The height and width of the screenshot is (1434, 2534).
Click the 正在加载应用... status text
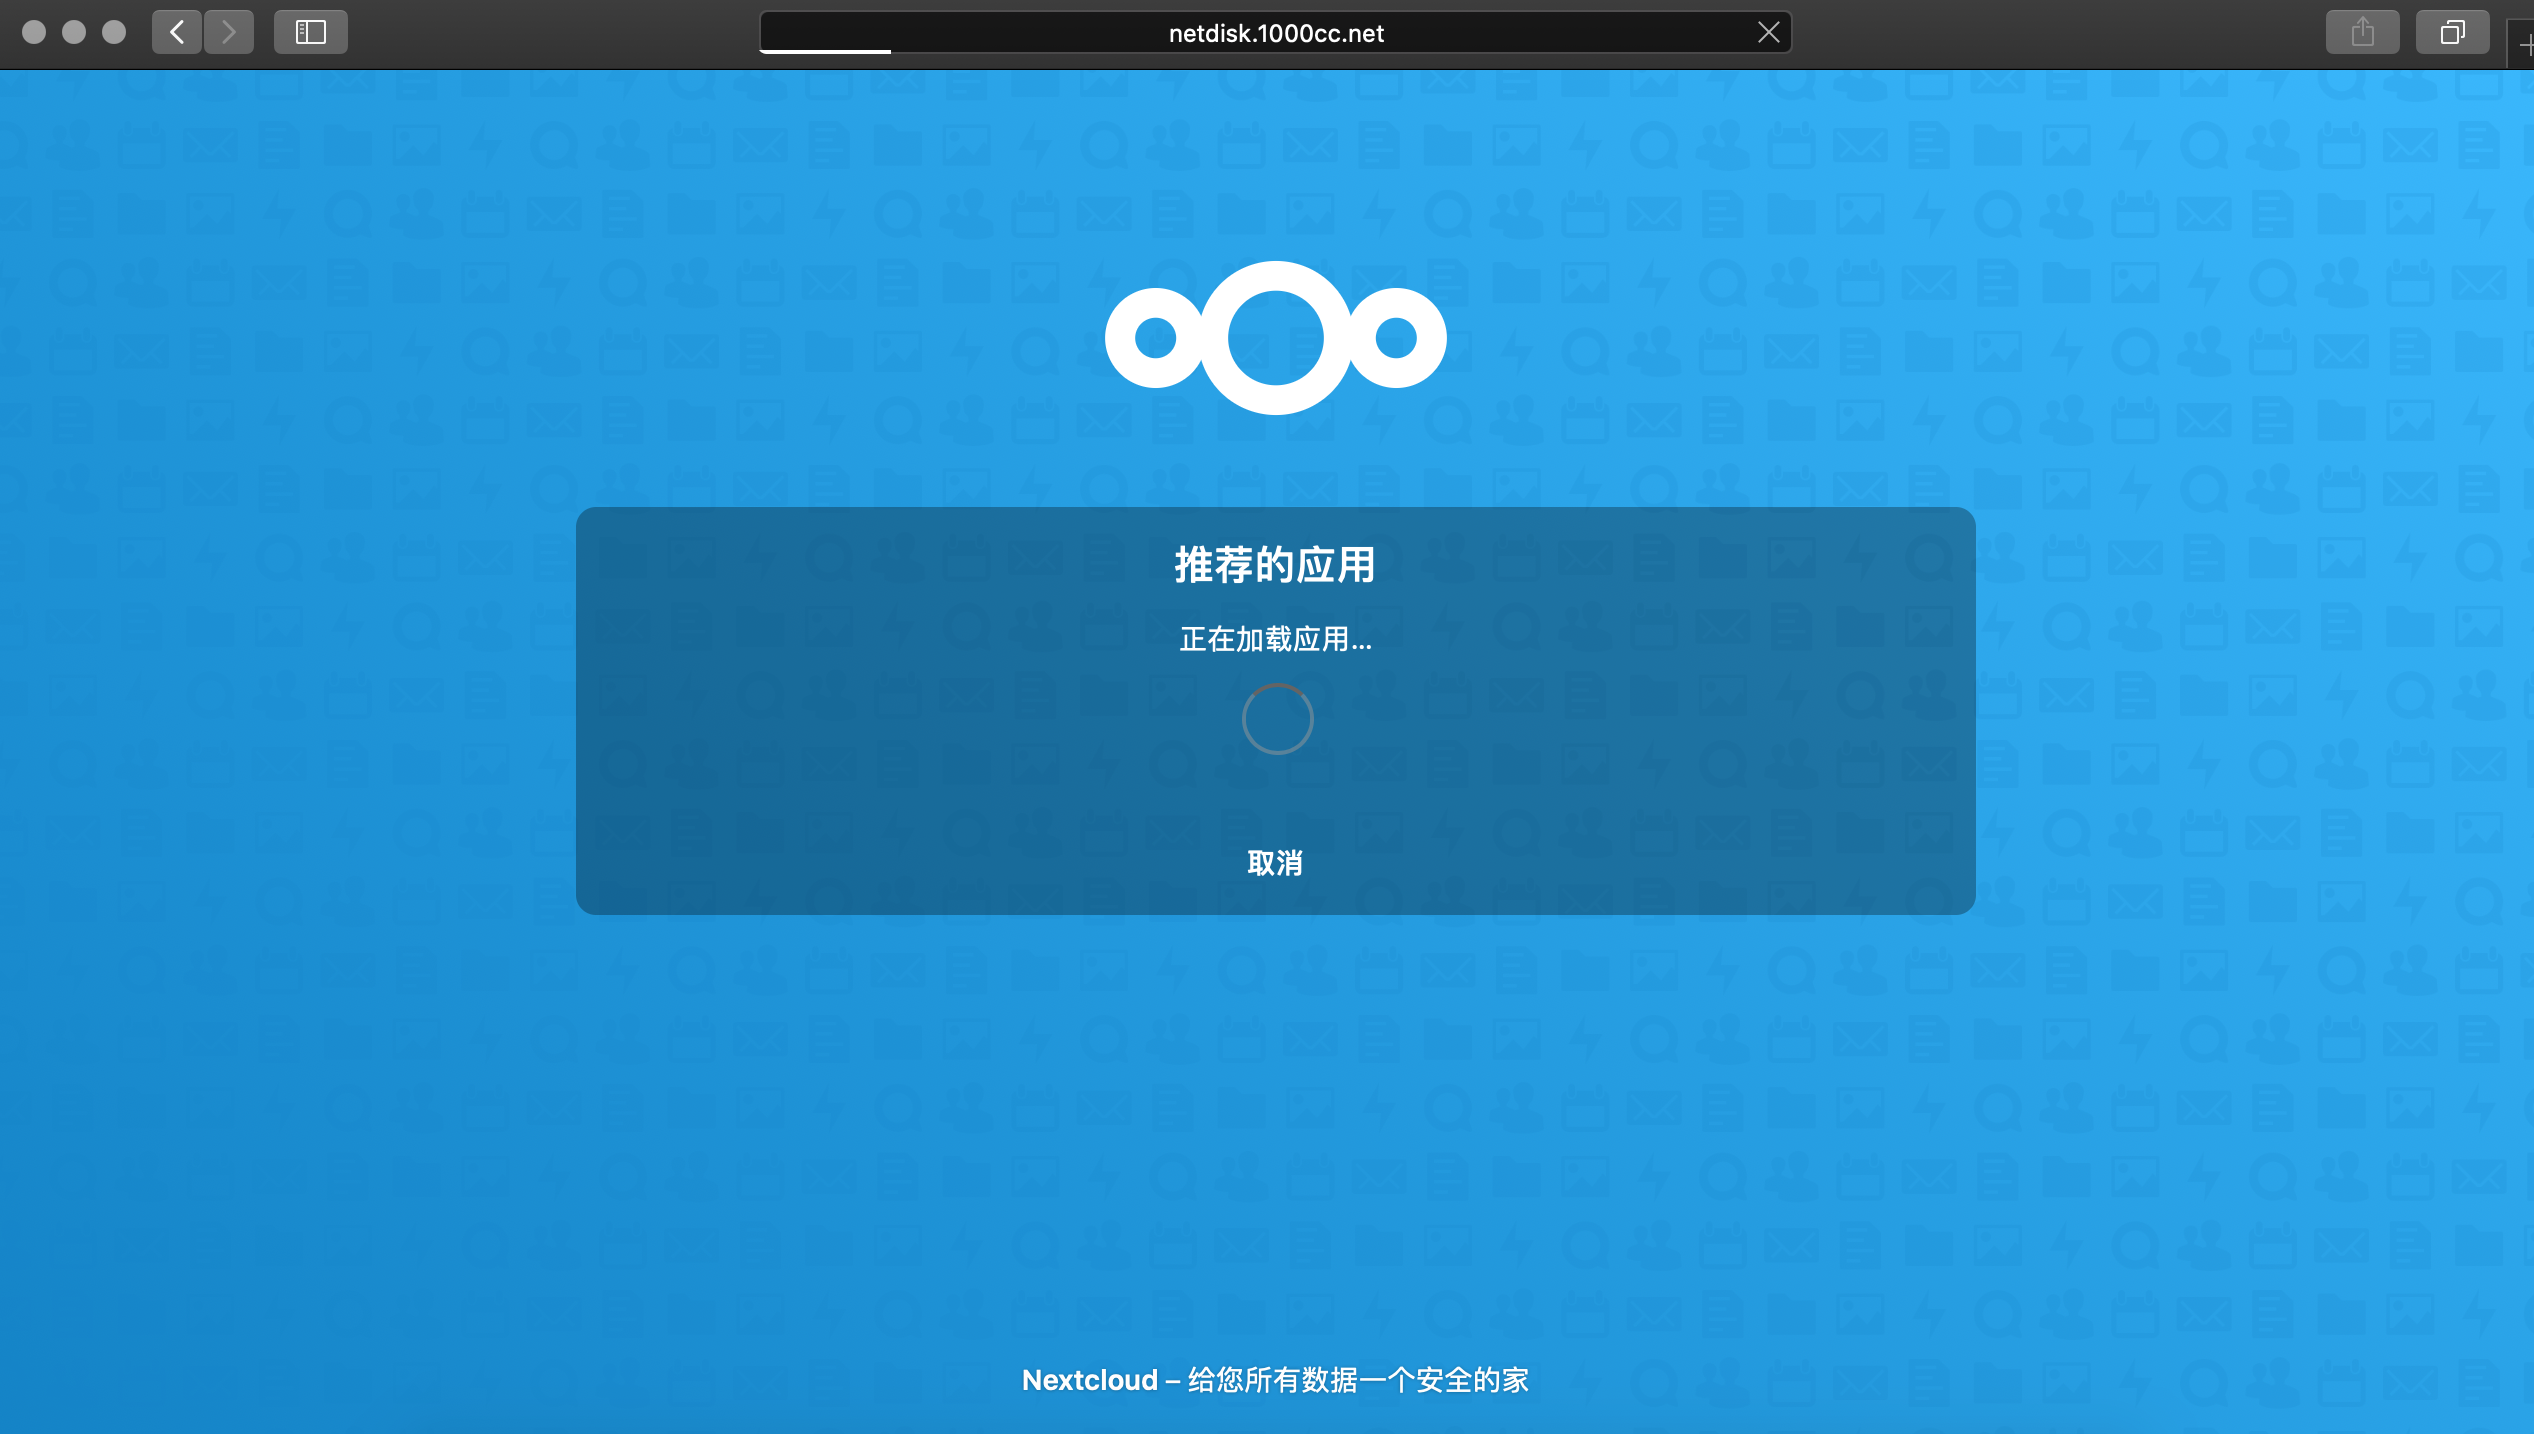(1275, 639)
